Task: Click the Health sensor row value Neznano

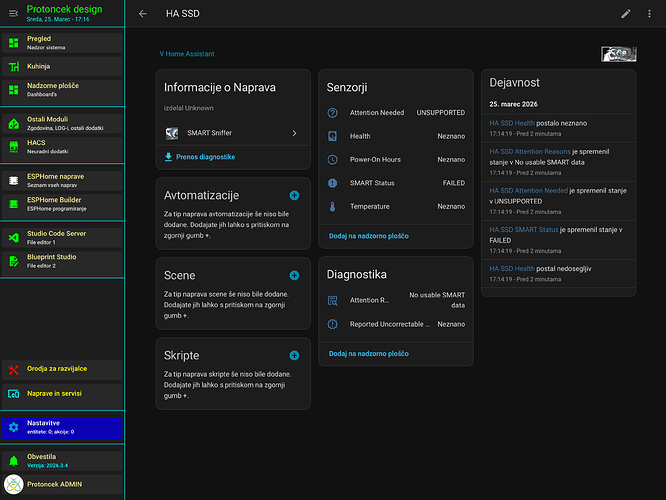Action: pyautogui.click(x=451, y=136)
